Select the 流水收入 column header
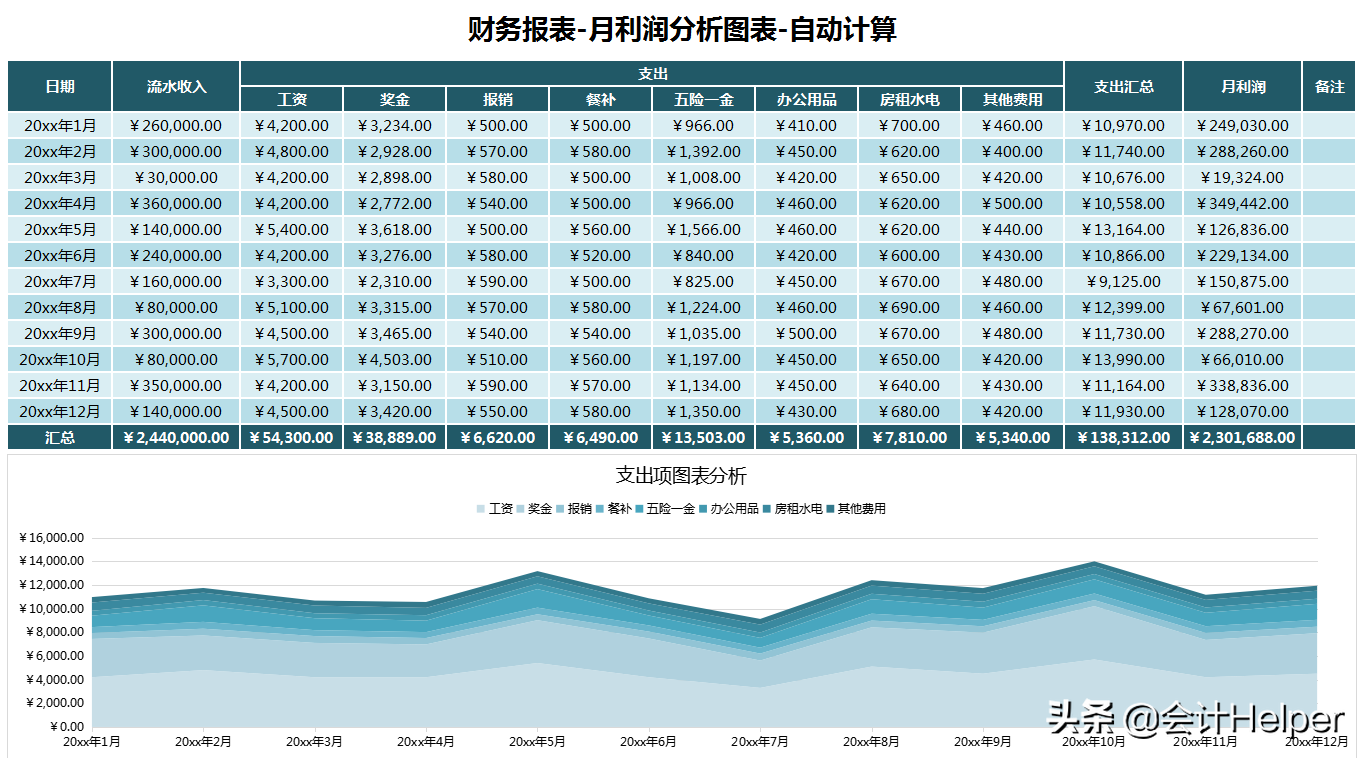The width and height of the screenshot is (1366, 758). tap(176, 86)
